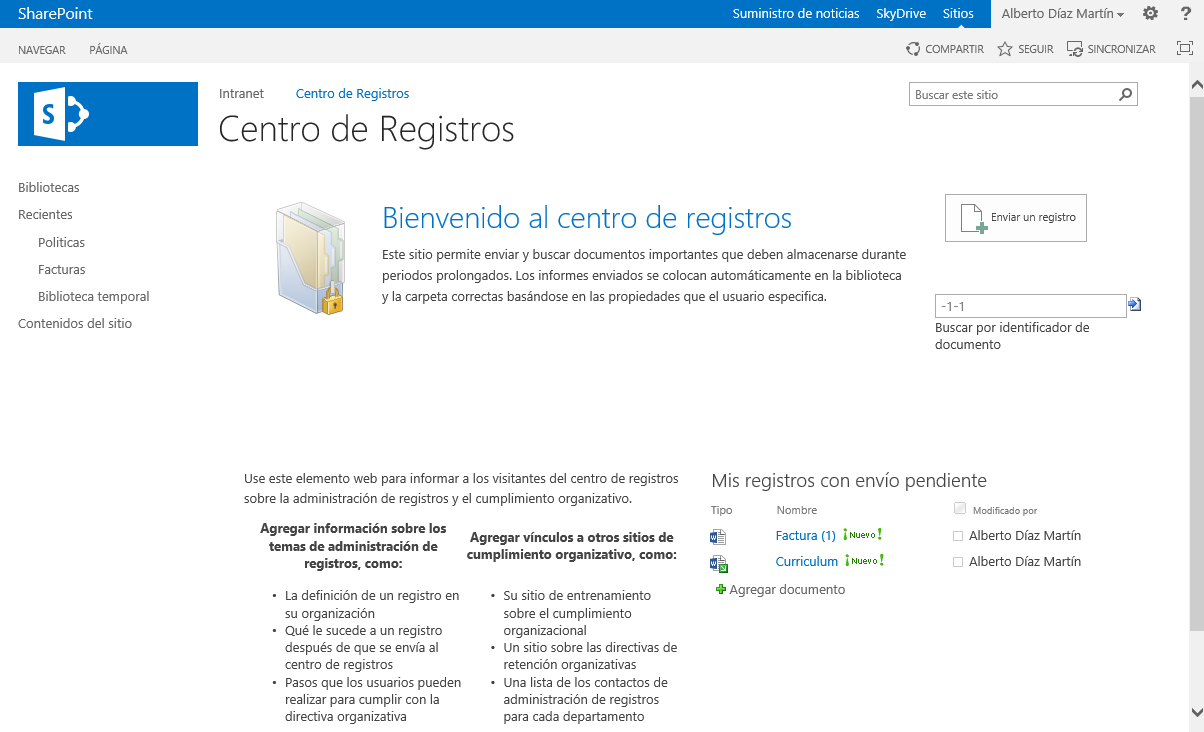Click the SharePoint site logo
This screenshot has width=1204, height=732.
coord(108,114)
